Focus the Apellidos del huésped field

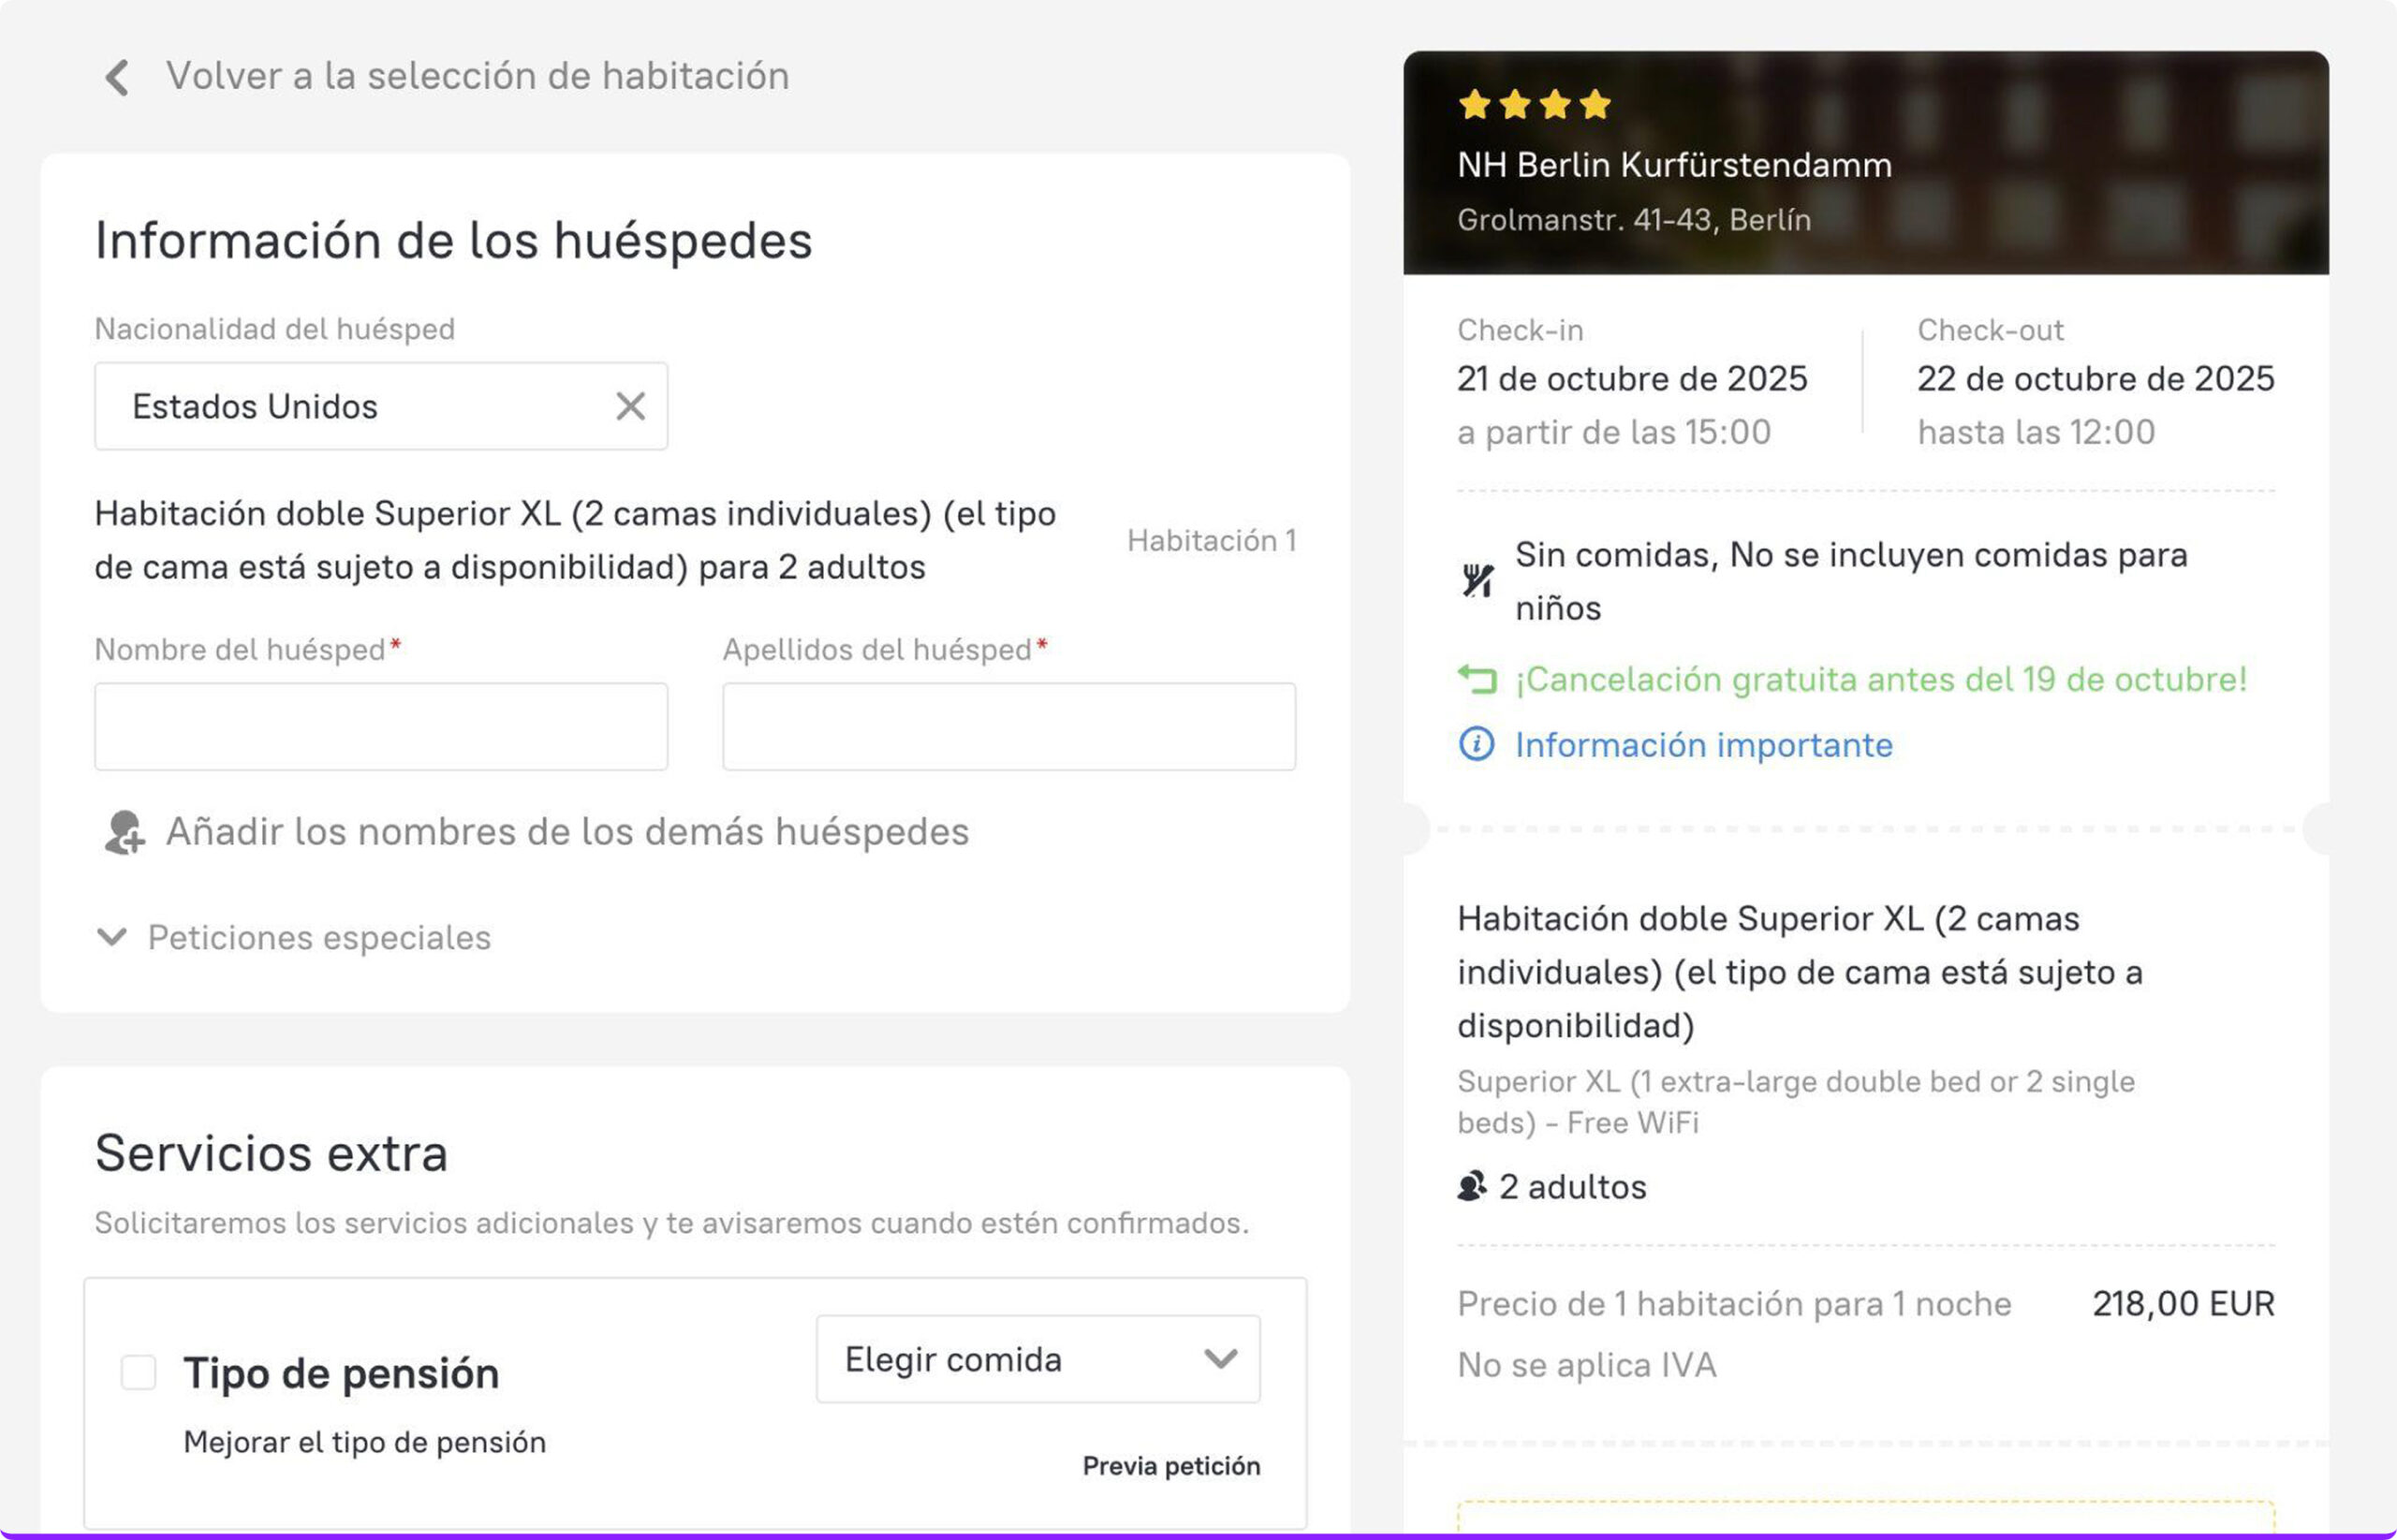[1008, 727]
